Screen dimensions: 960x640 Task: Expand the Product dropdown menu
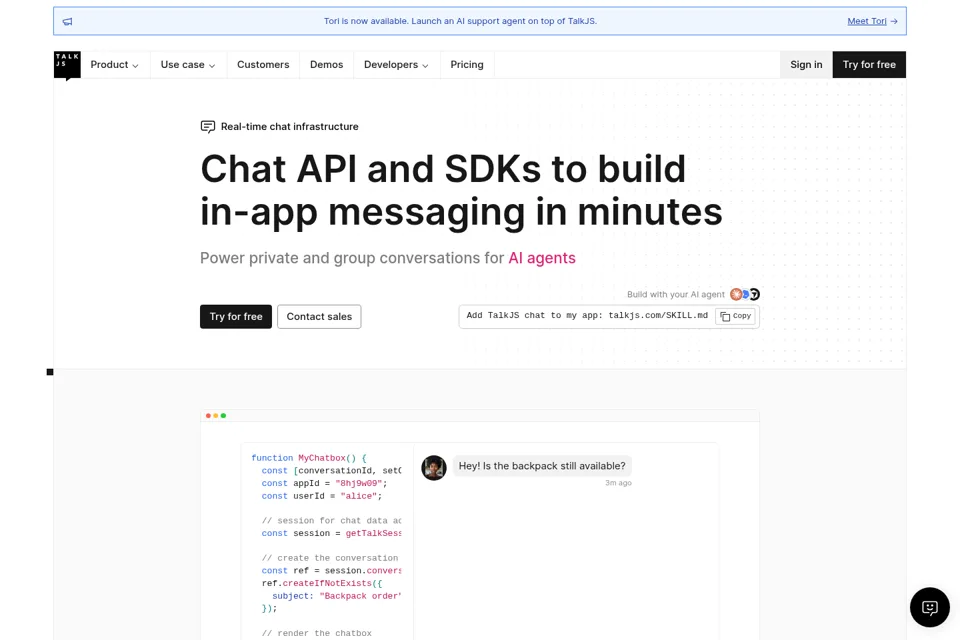114,65
